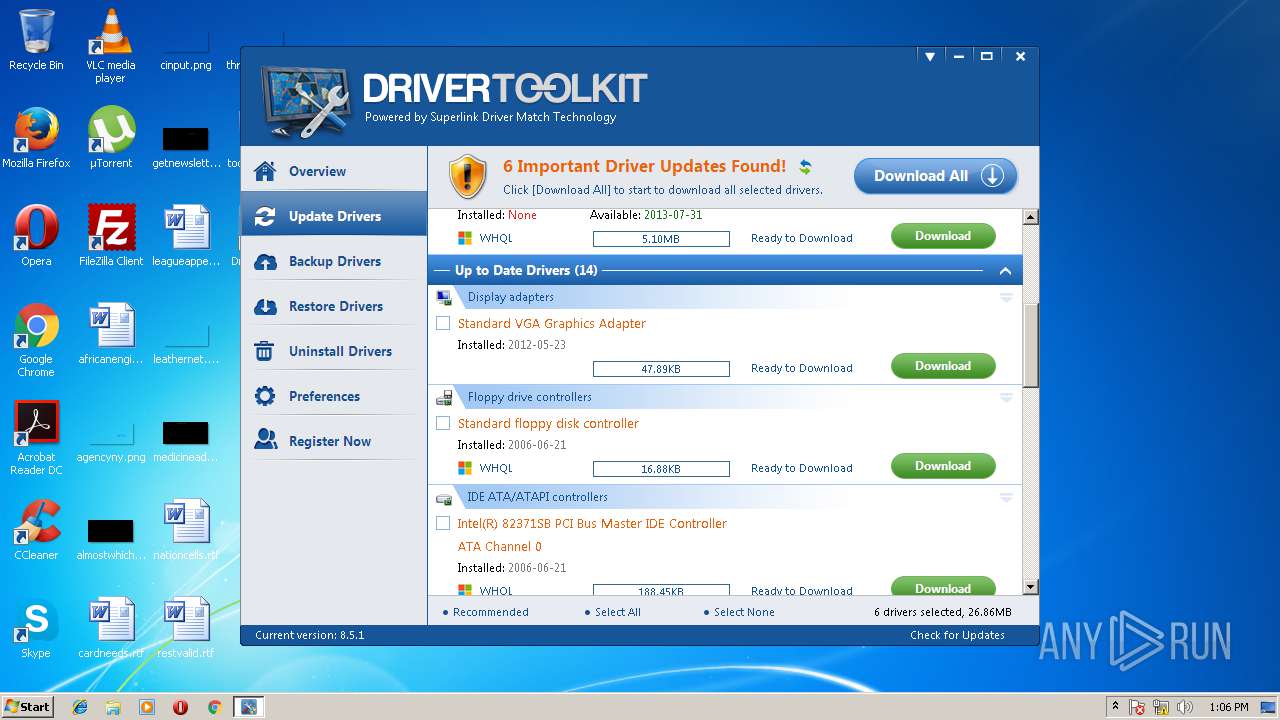Download the Intel 82371SB IDE Controller driver
Screen dimensions: 1280x720
tap(943, 587)
